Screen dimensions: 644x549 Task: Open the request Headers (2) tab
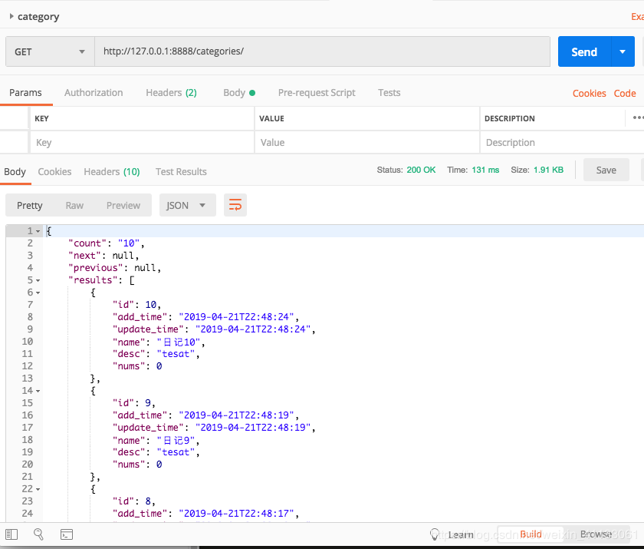click(x=171, y=93)
